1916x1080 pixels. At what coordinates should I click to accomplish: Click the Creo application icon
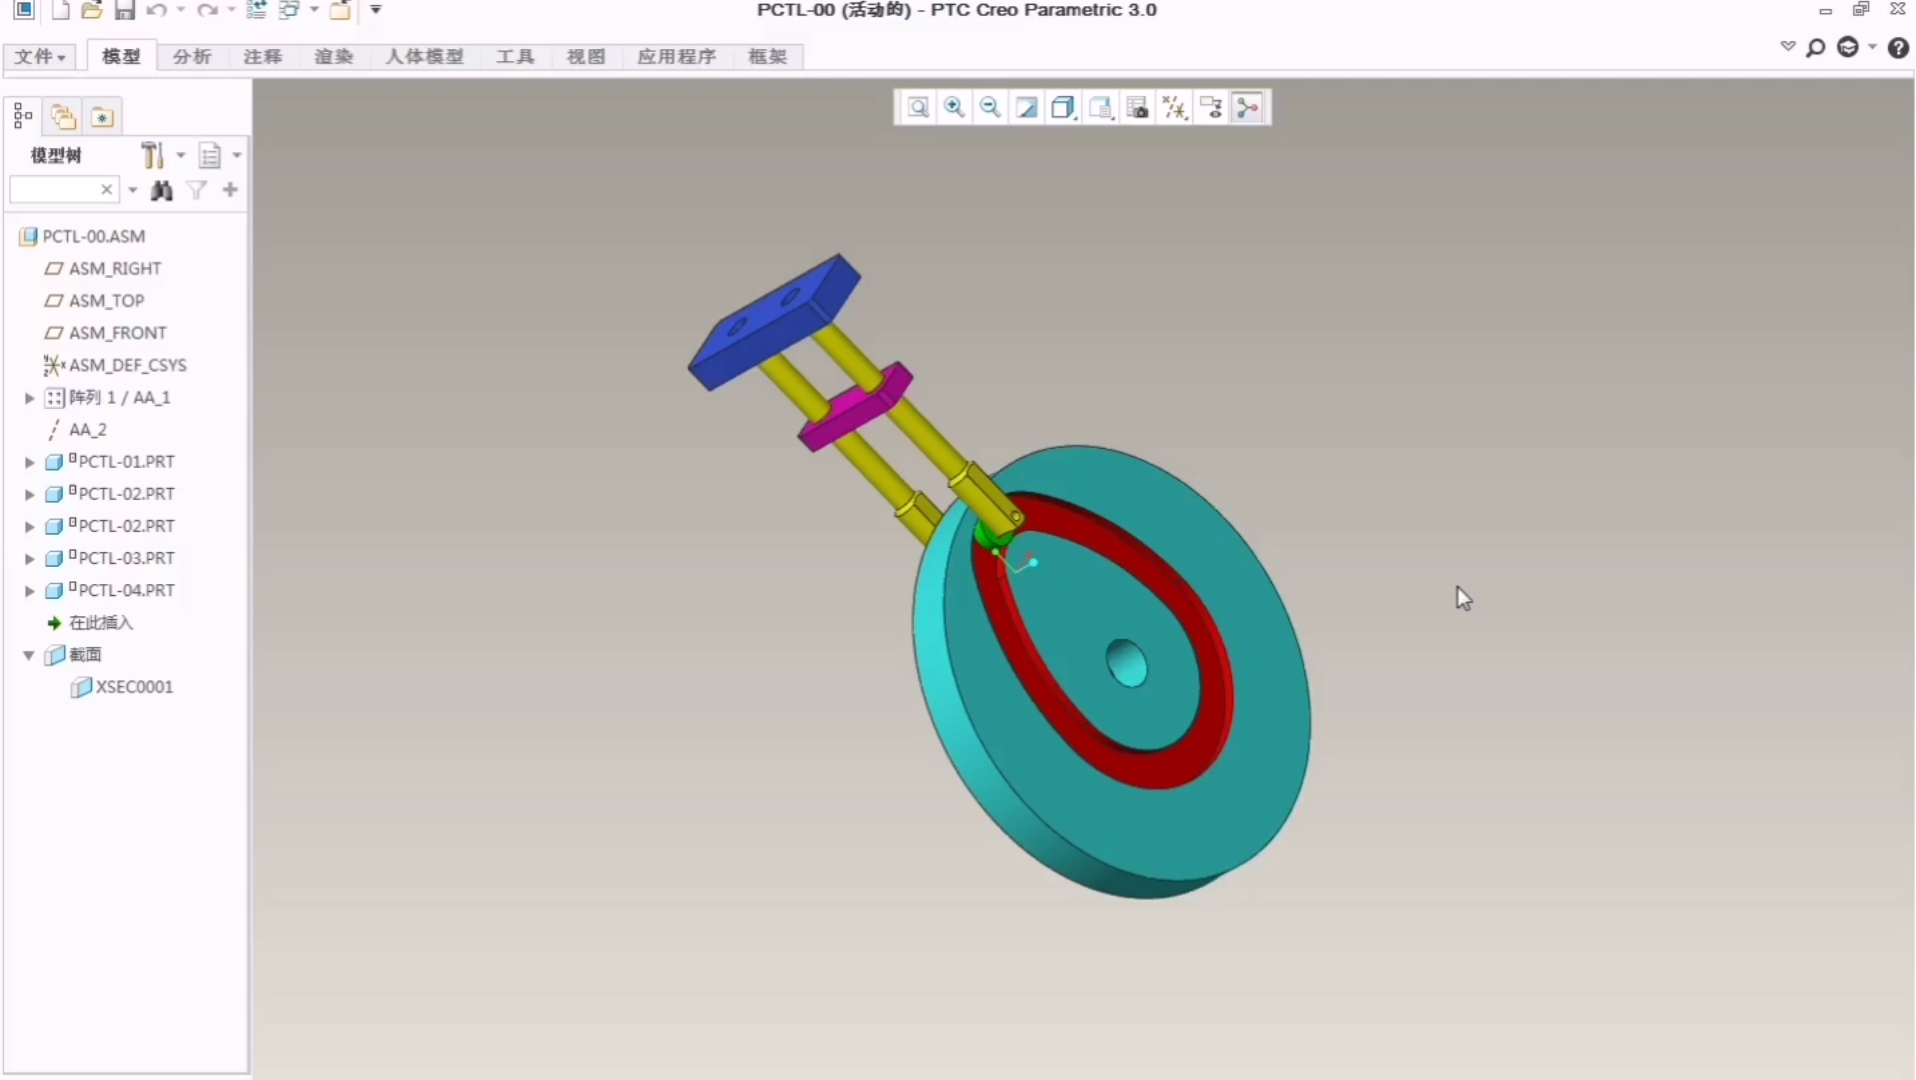(24, 10)
